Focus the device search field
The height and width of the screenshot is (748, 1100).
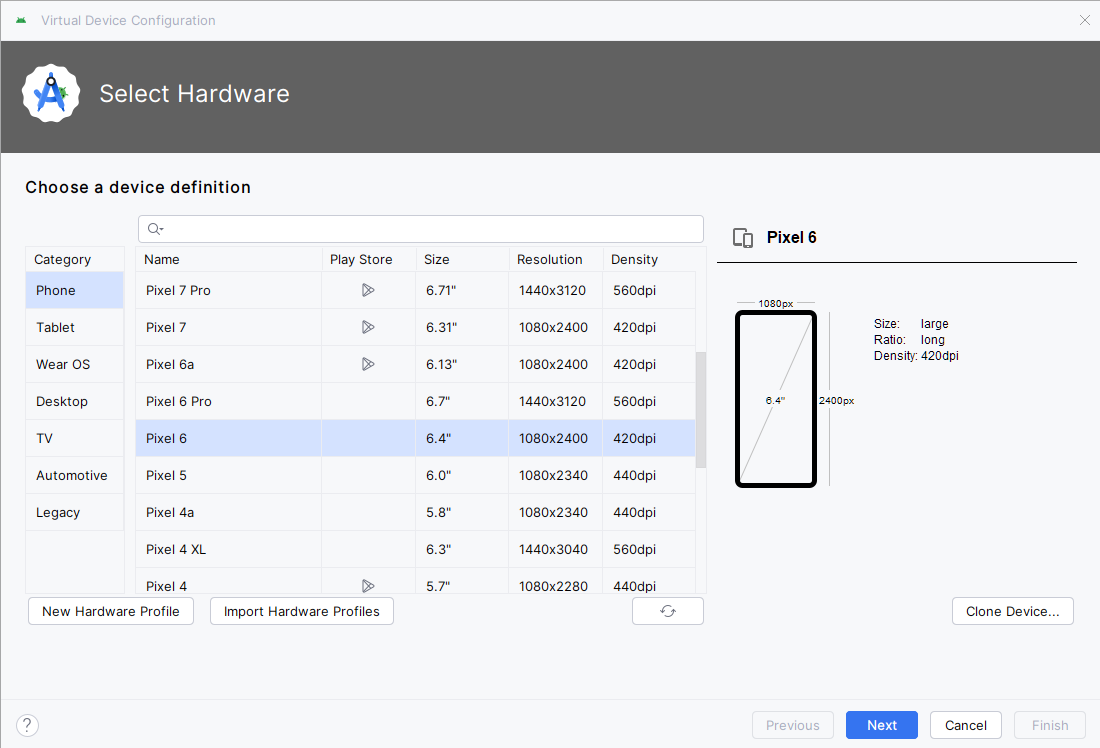430,229
